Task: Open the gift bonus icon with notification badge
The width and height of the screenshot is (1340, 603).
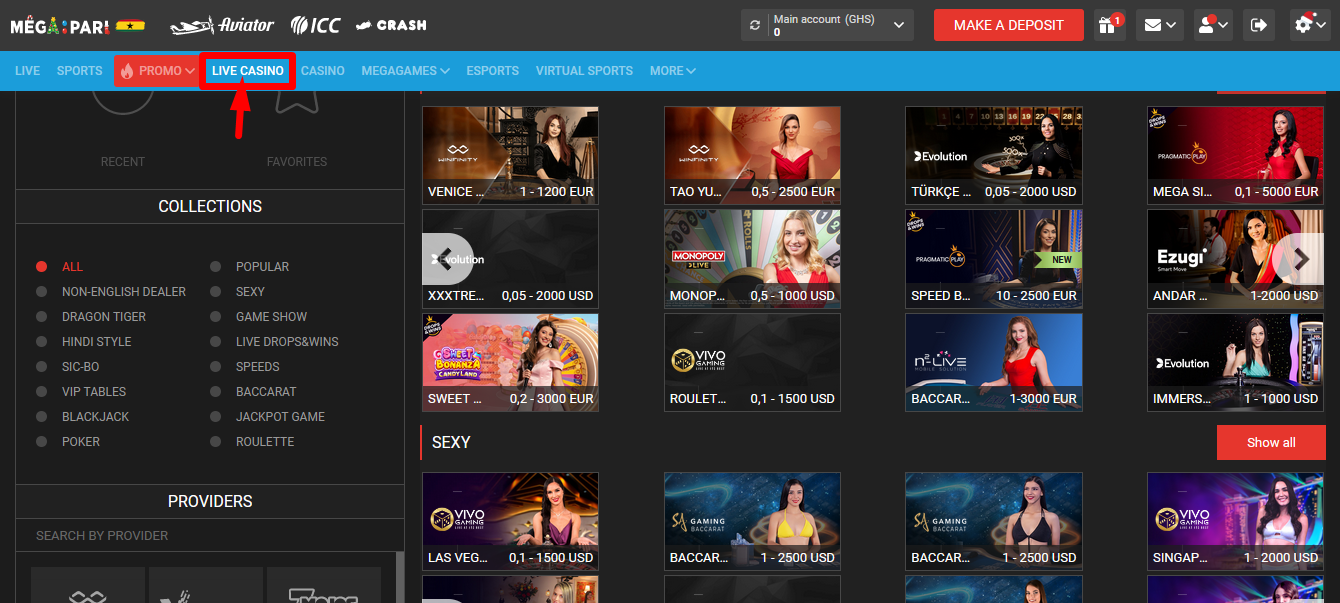Action: (x=1108, y=24)
